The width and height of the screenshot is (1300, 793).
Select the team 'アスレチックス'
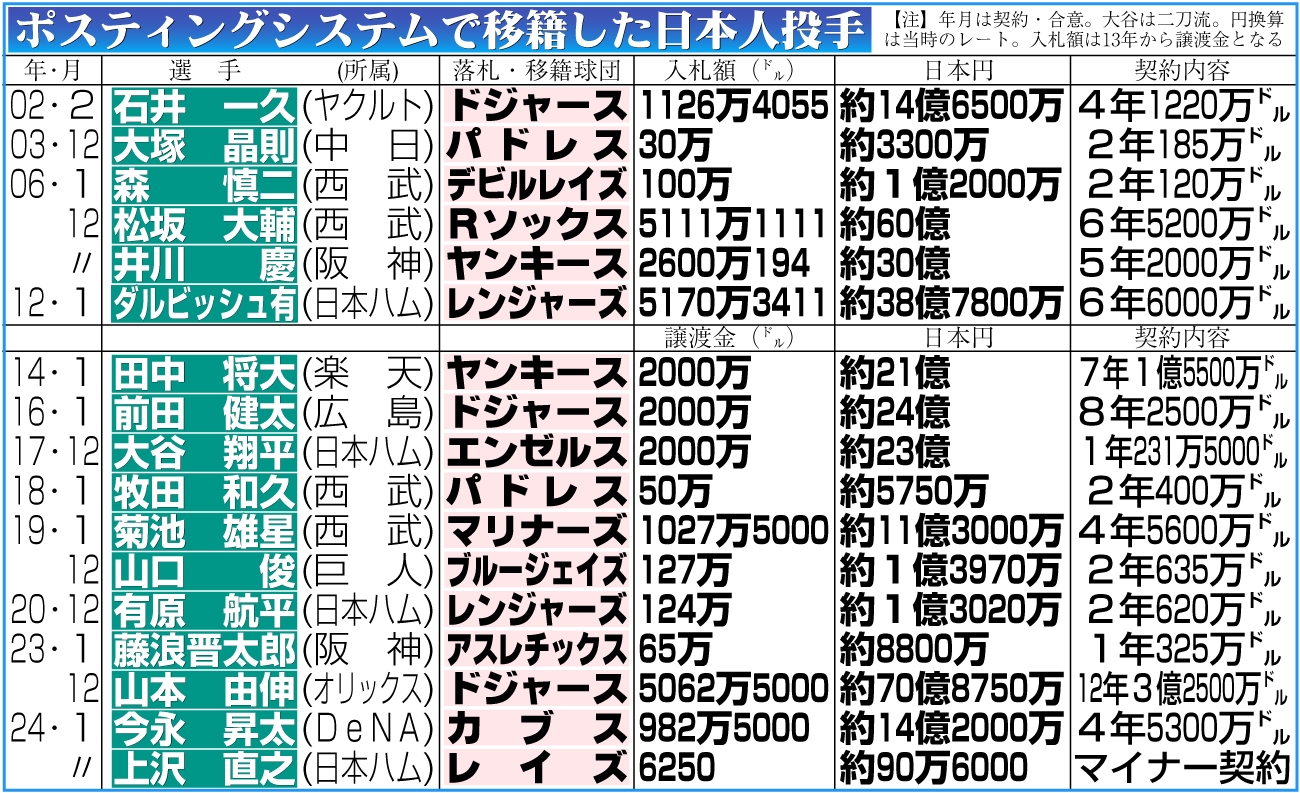(537, 650)
